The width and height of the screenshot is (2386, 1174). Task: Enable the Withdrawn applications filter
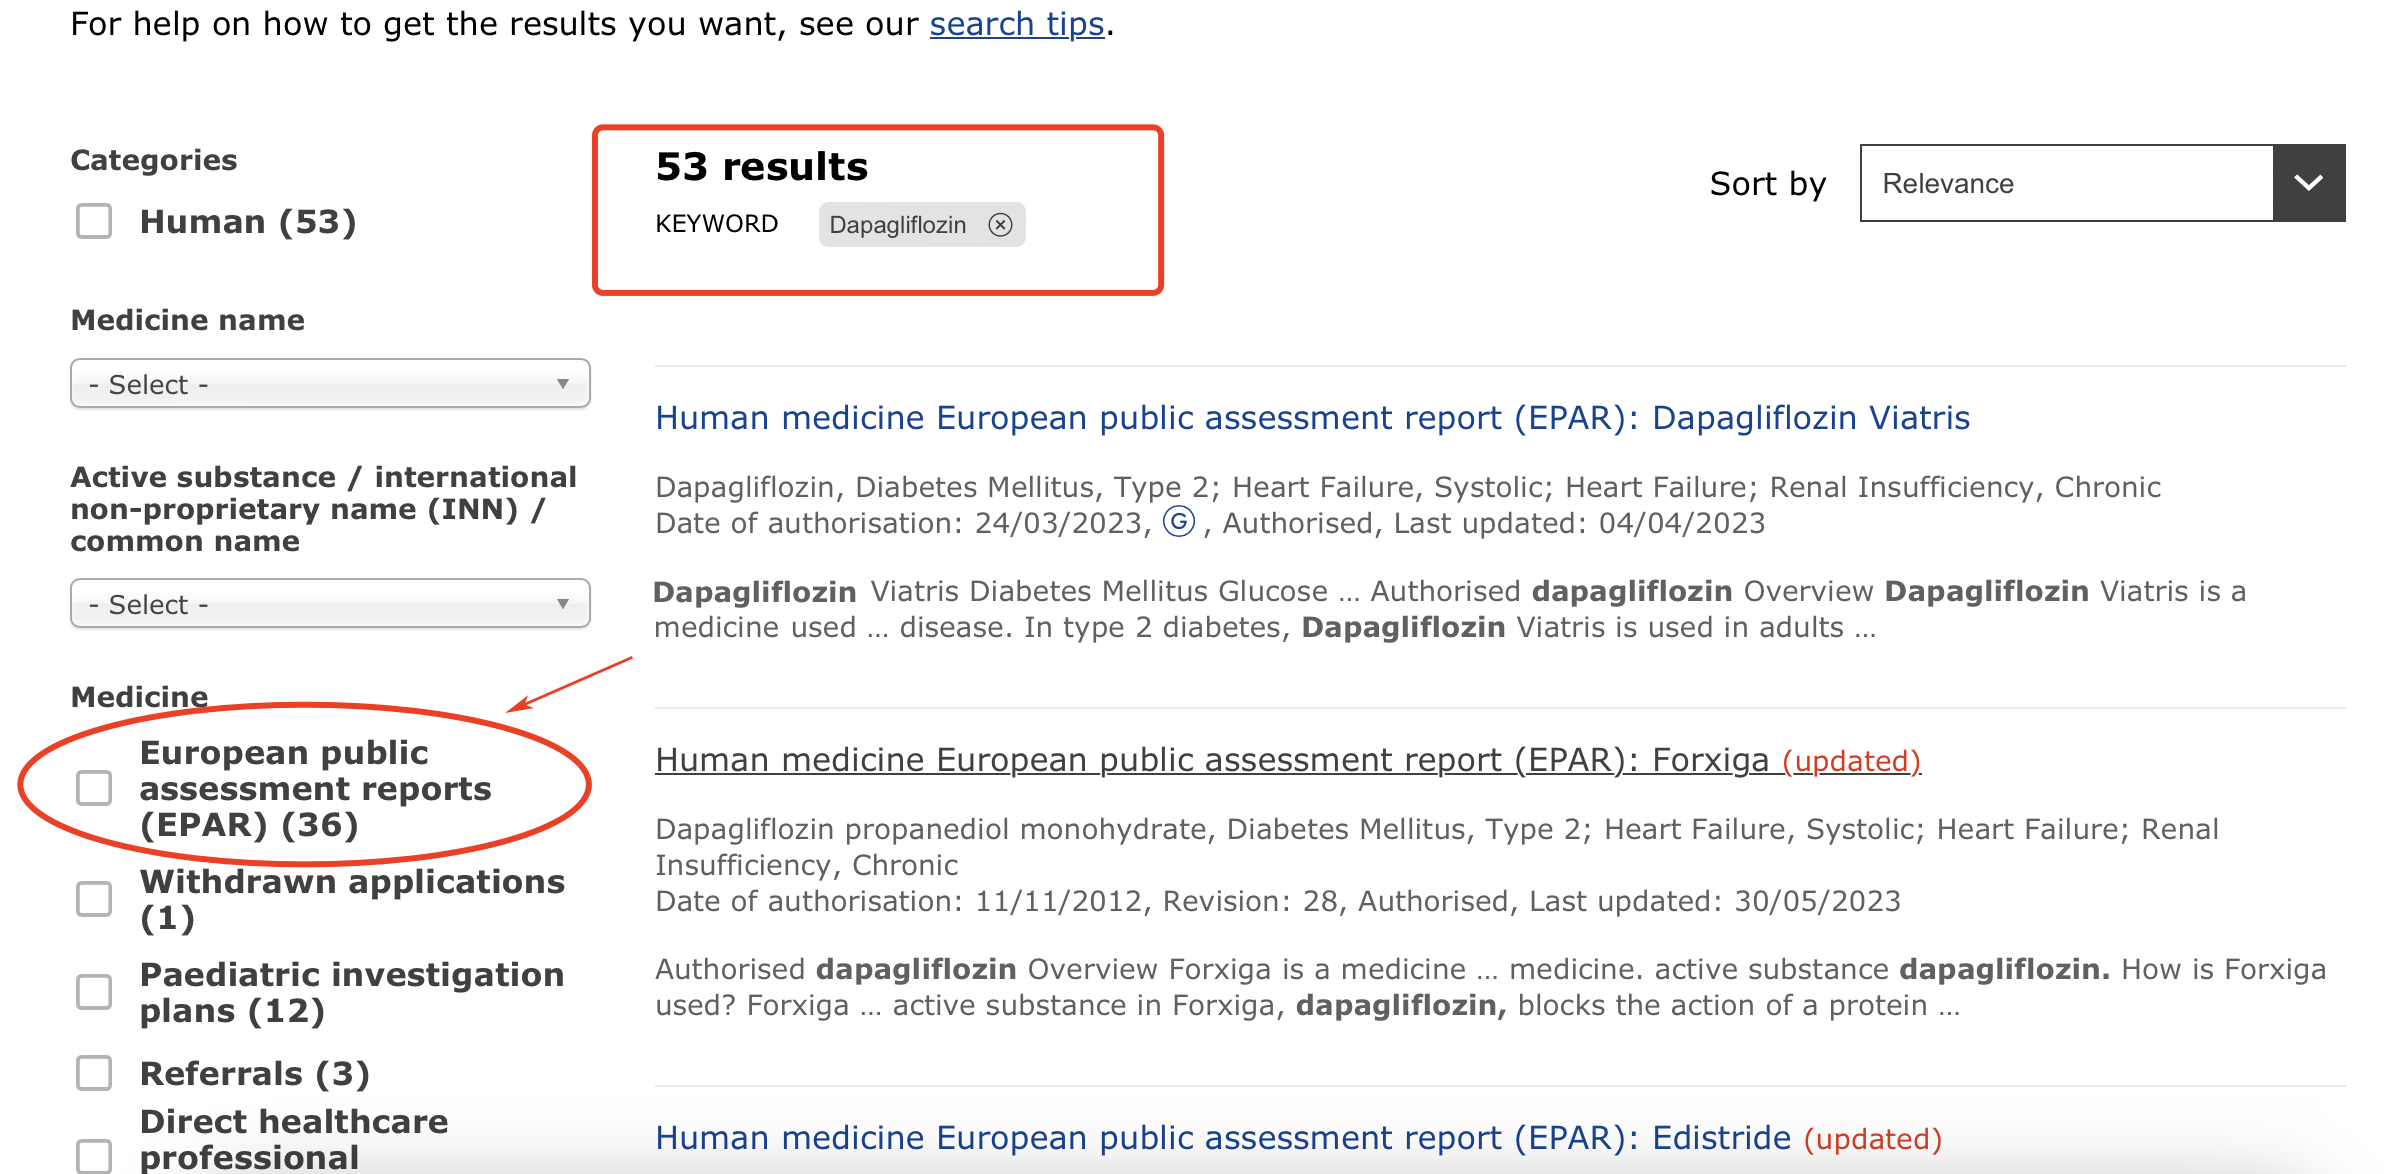click(x=94, y=899)
